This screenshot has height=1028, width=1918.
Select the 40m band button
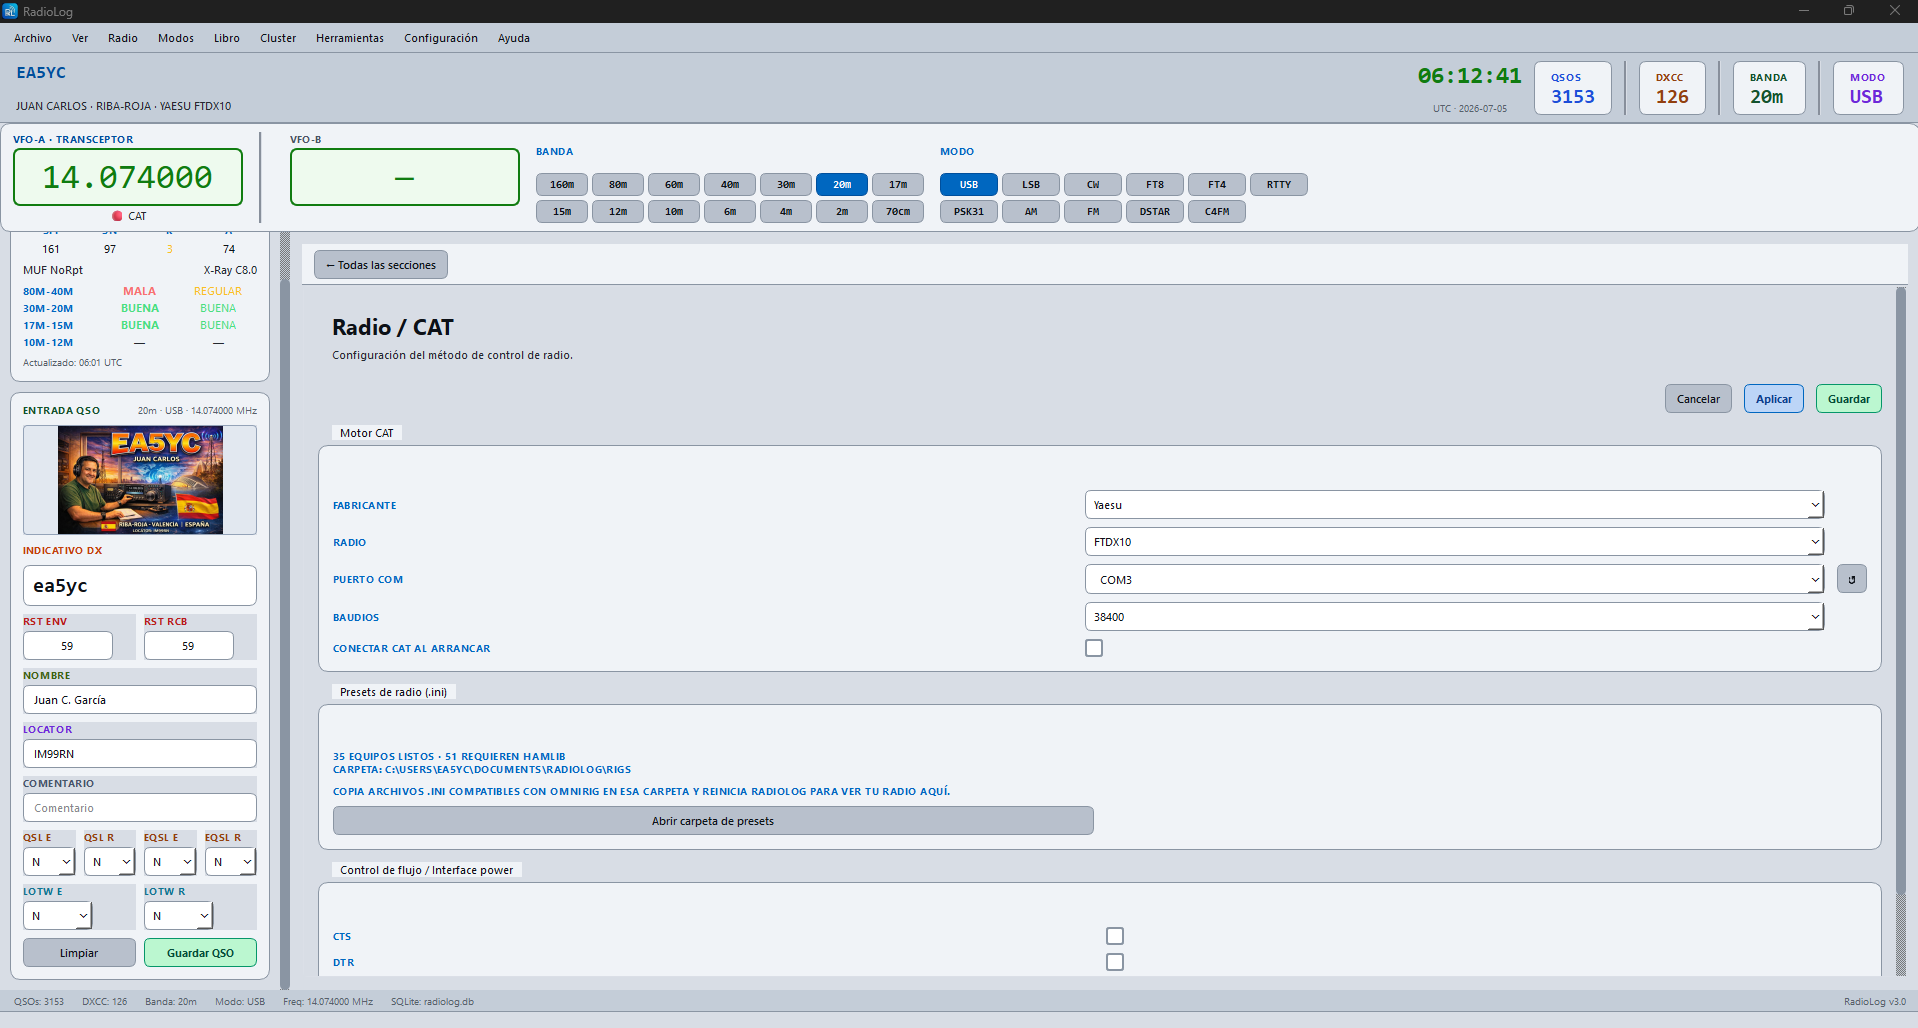point(730,185)
